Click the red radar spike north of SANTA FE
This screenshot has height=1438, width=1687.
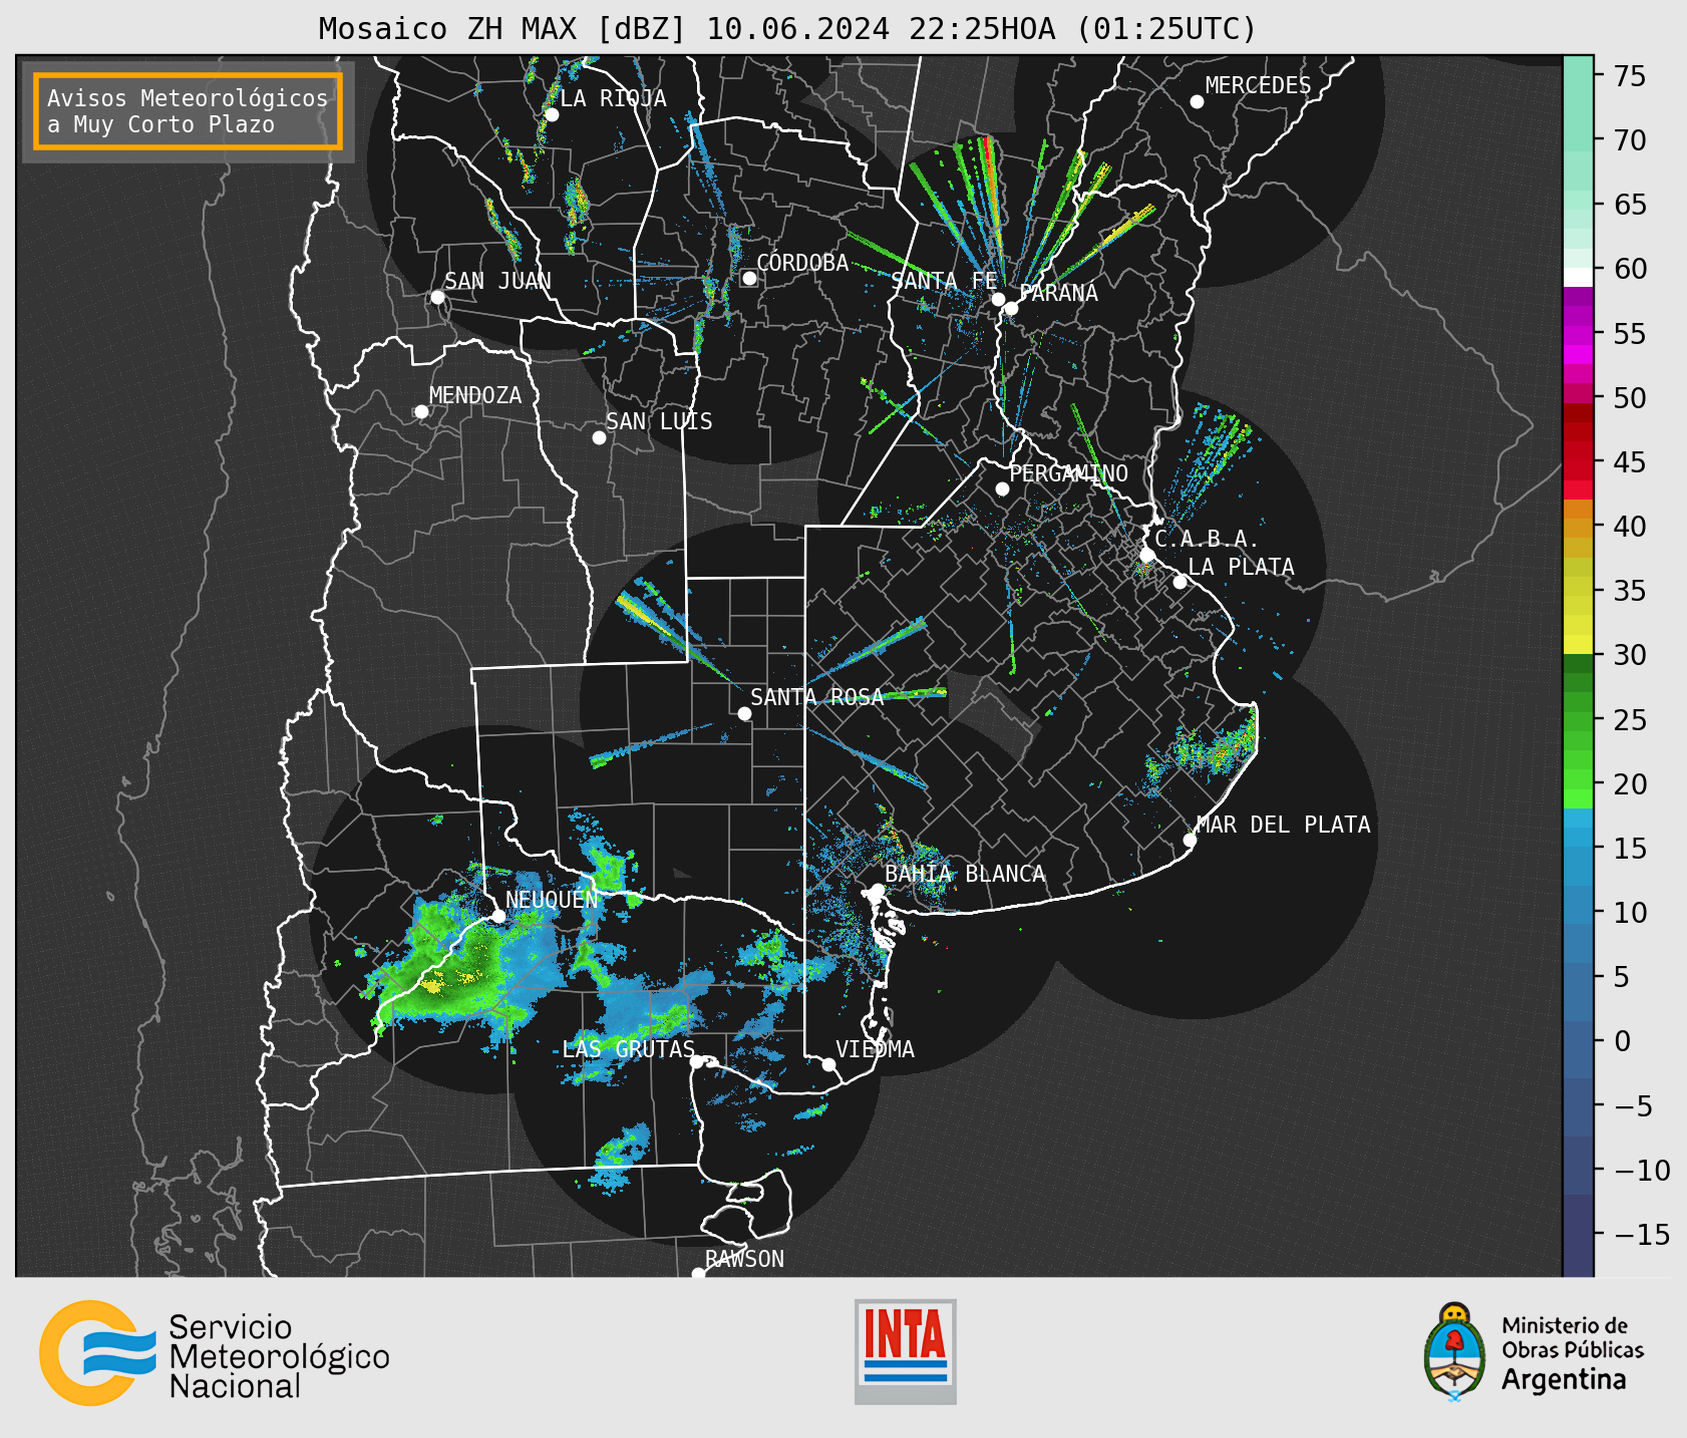pos(991,165)
